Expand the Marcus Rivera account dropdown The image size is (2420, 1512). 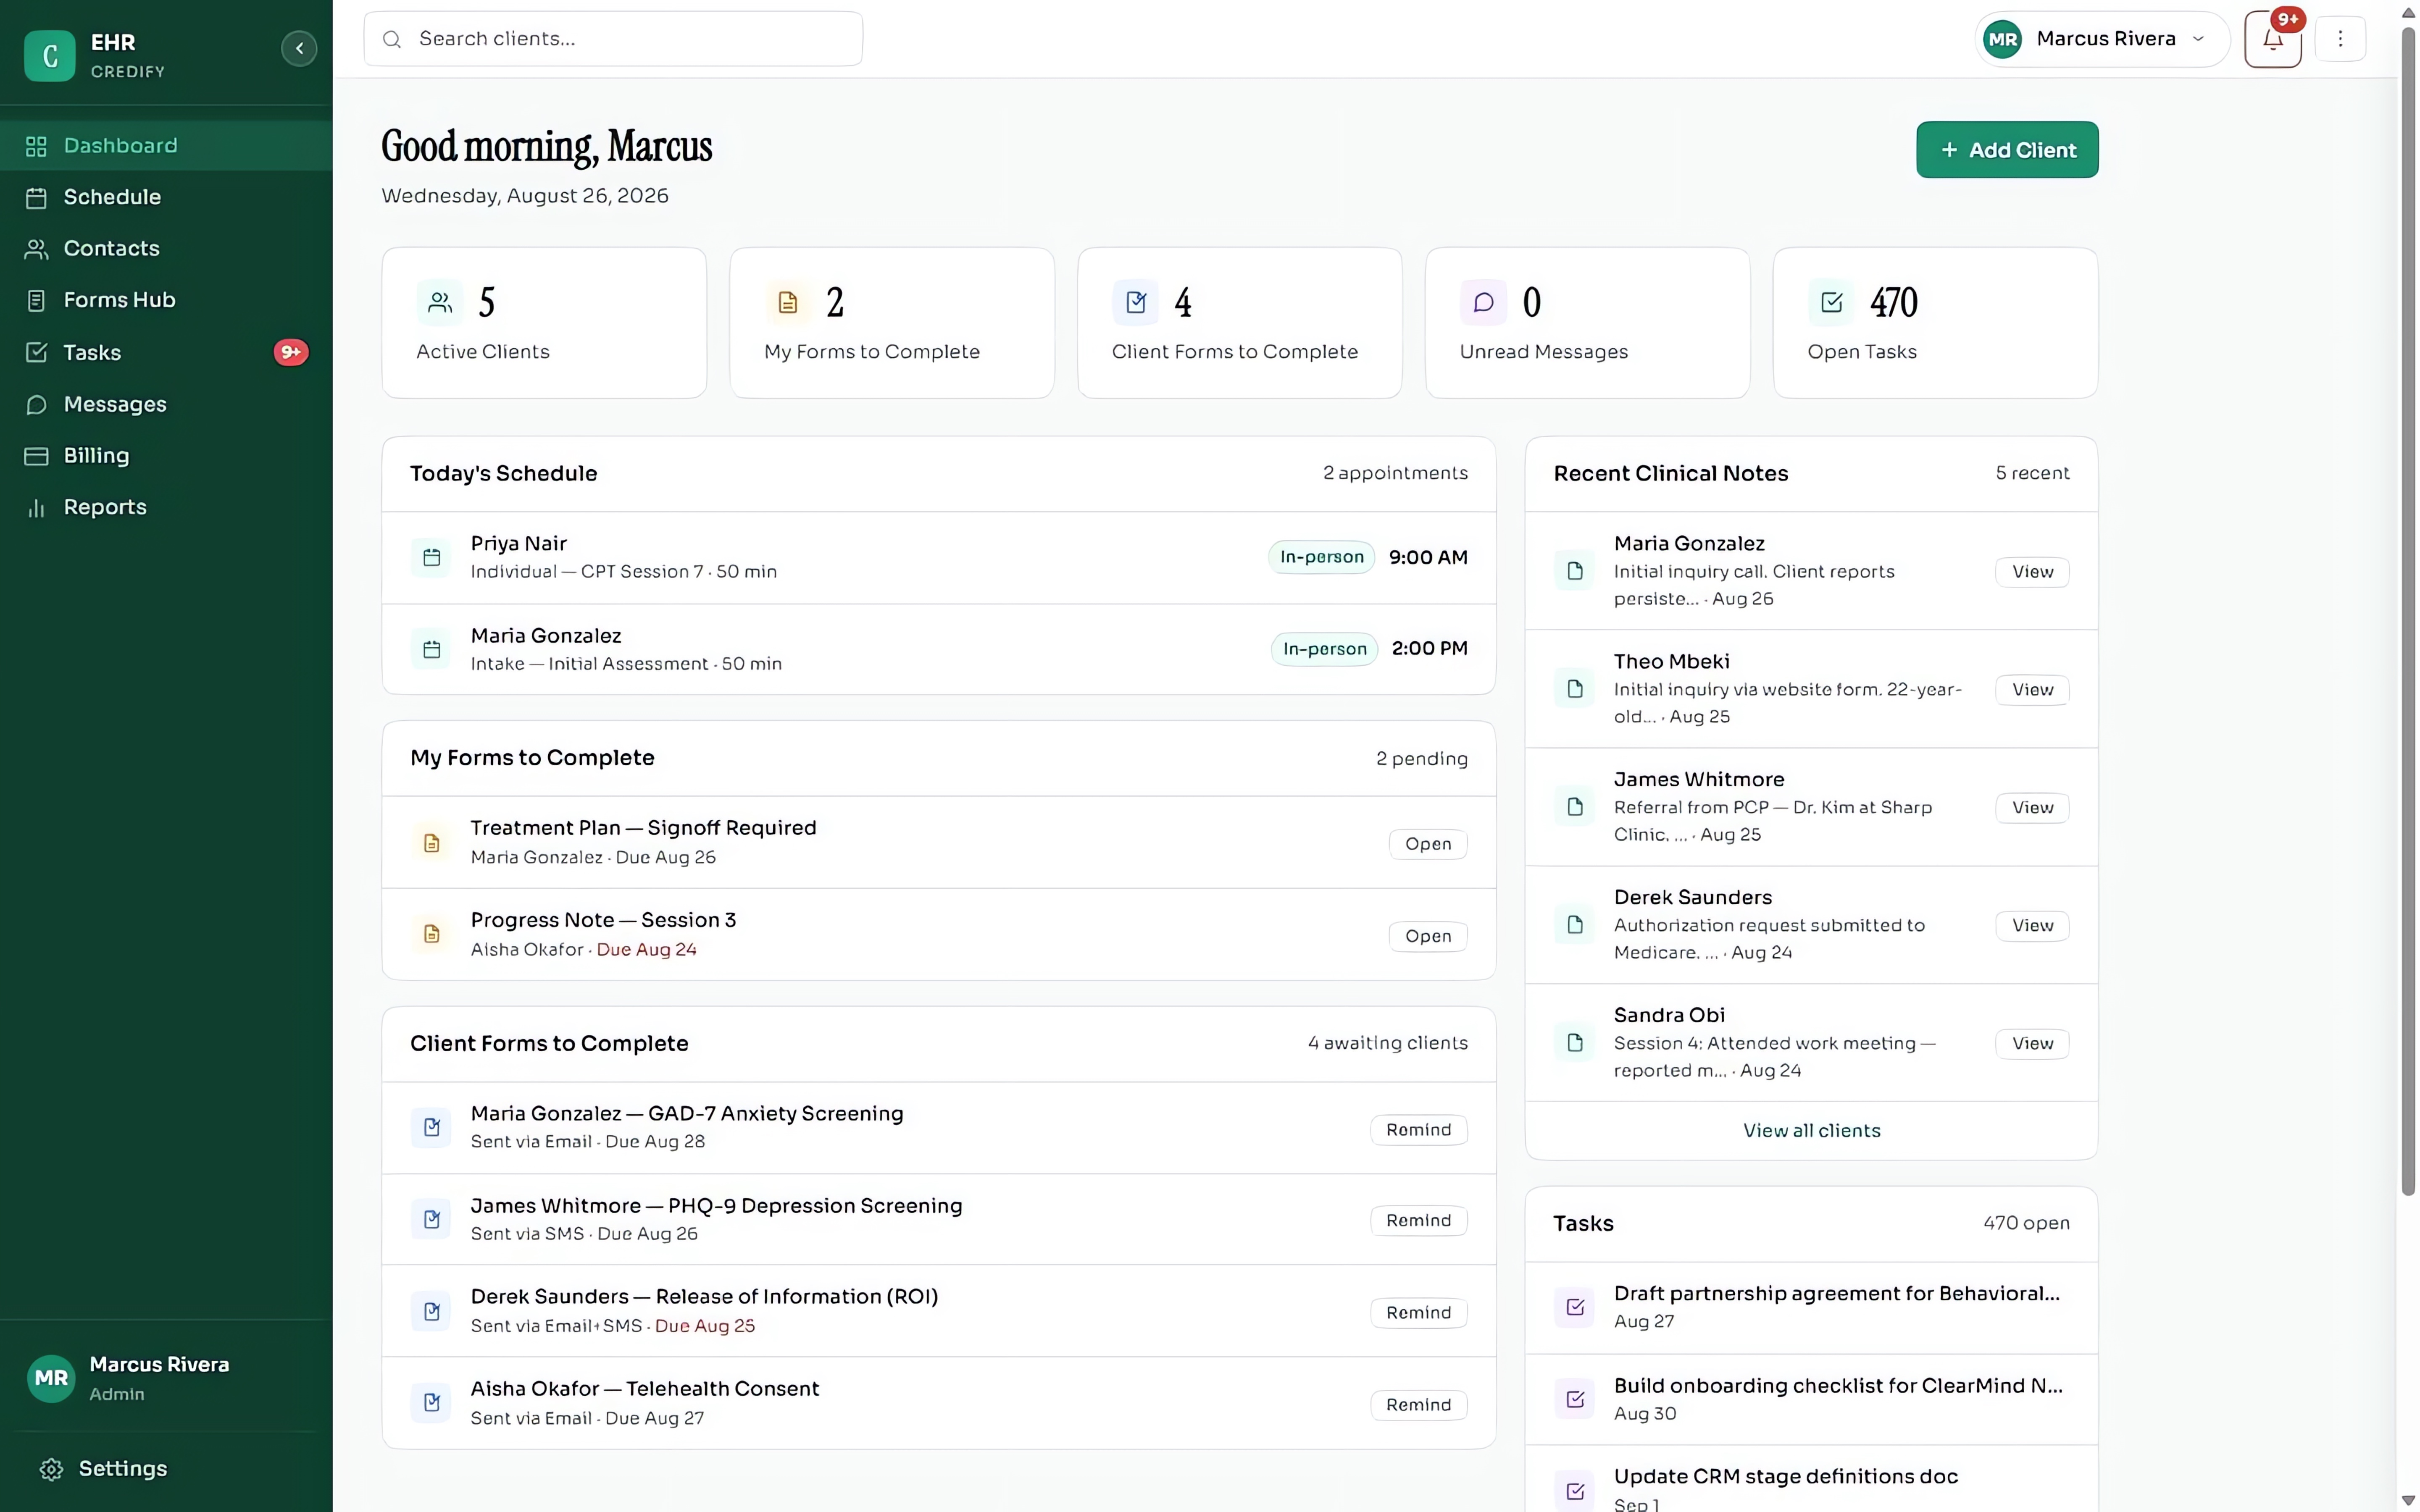[x=2102, y=39]
